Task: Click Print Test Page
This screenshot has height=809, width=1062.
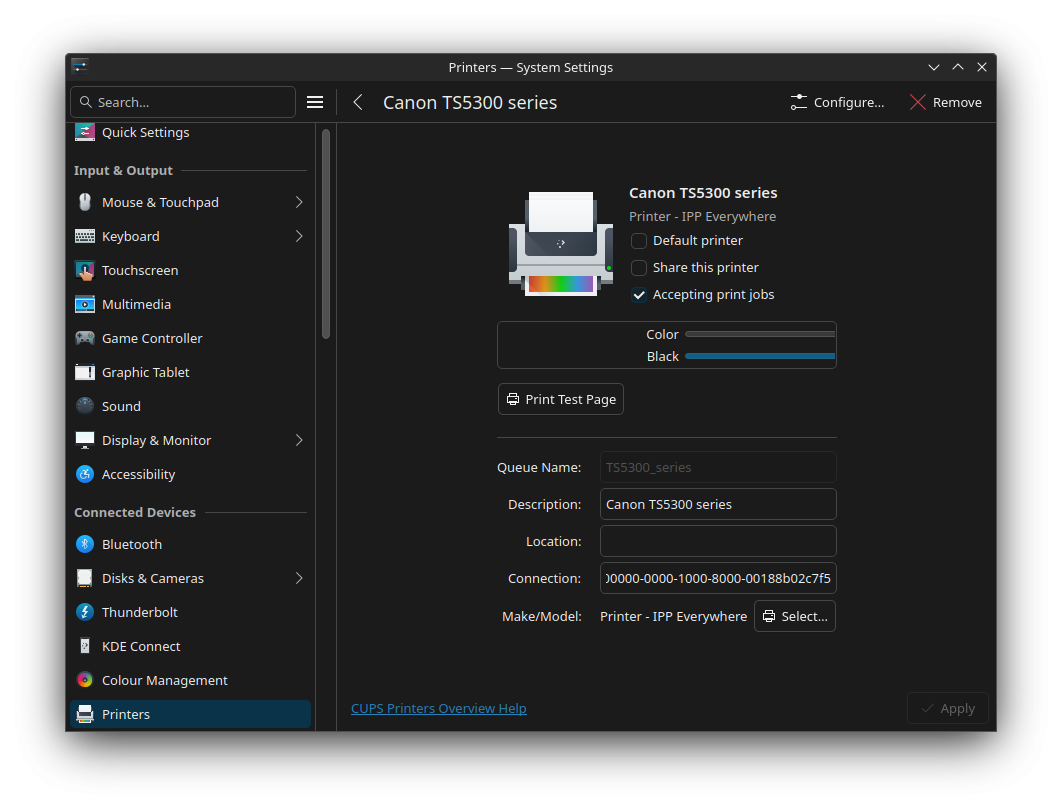Action: (x=561, y=399)
